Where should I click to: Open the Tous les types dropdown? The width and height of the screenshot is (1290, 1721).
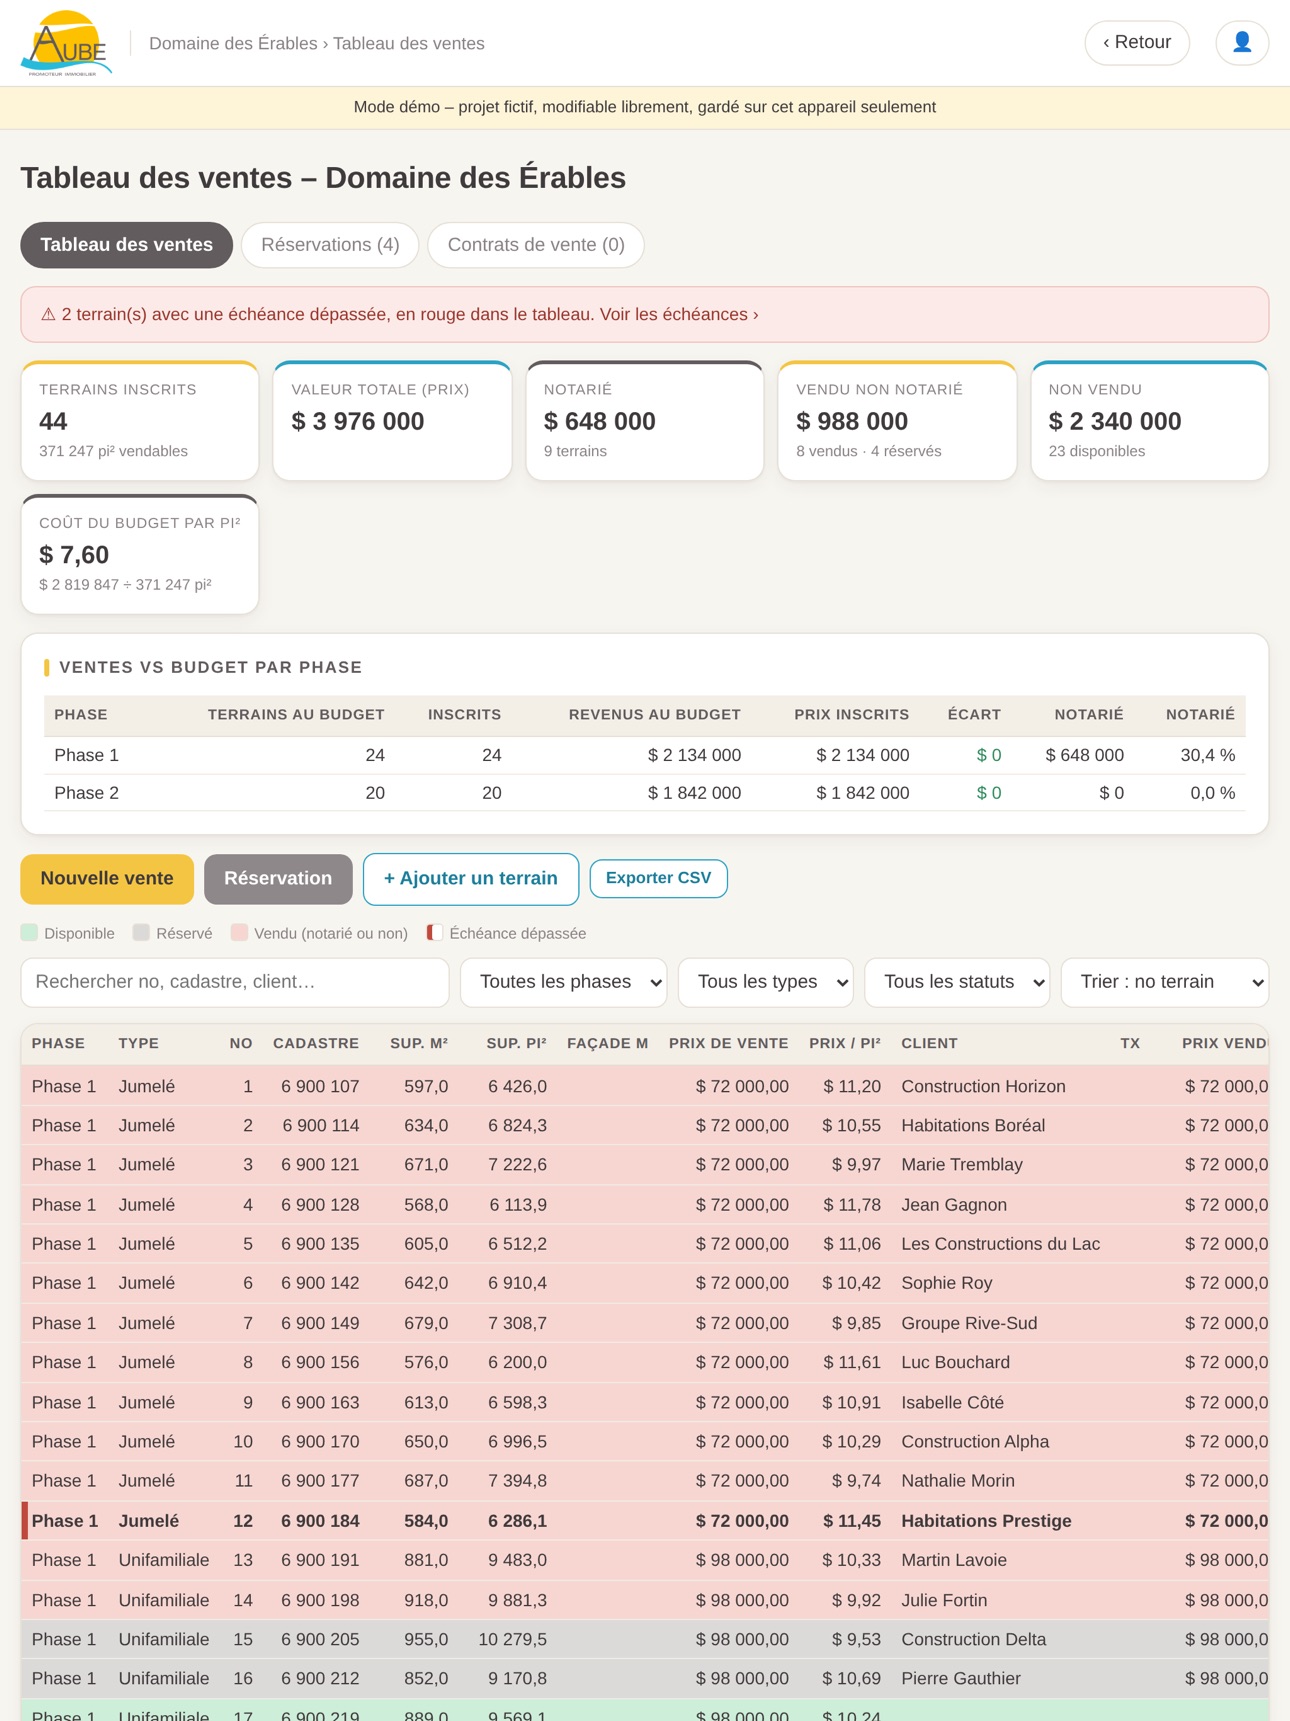click(766, 982)
